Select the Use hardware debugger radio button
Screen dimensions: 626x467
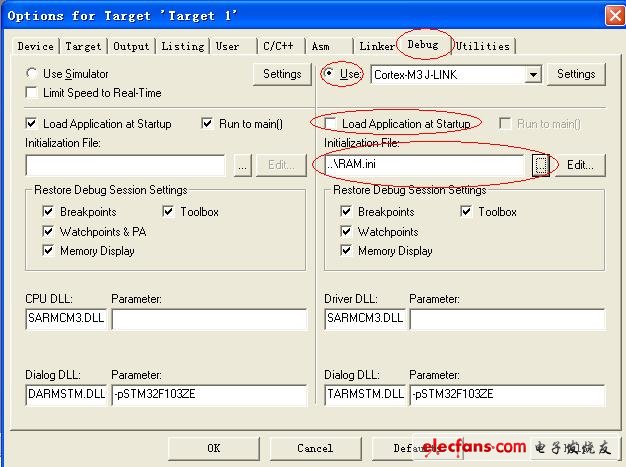point(329,74)
